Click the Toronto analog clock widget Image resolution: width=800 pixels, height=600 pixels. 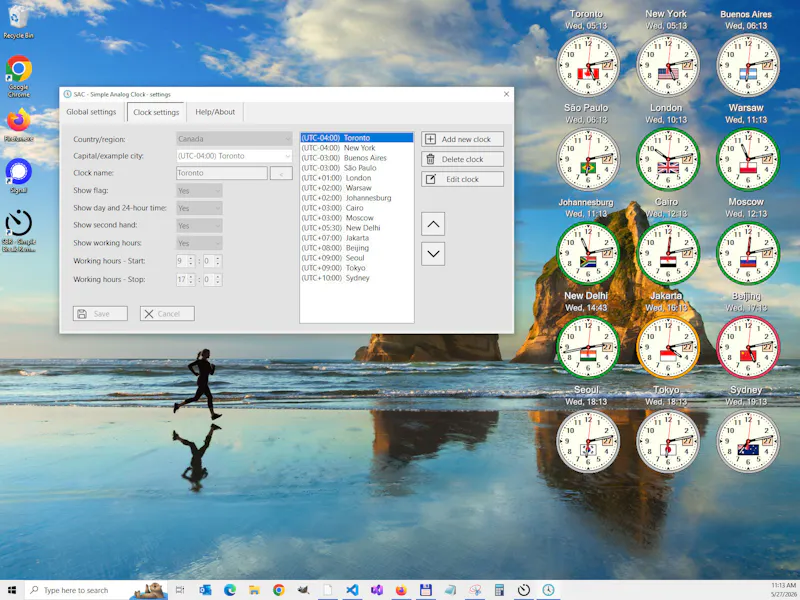(x=588, y=65)
